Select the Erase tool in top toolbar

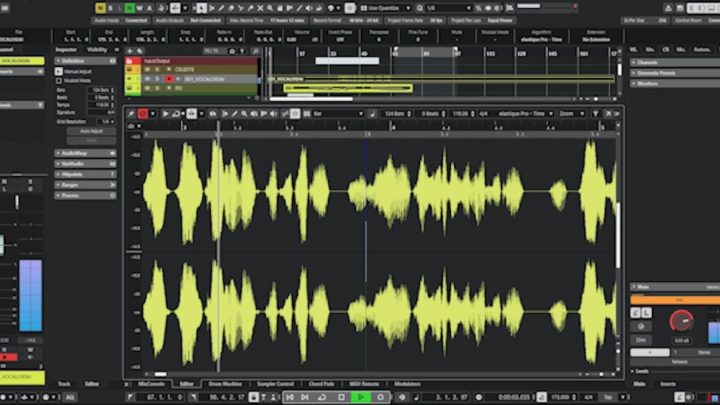click(231, 8)
